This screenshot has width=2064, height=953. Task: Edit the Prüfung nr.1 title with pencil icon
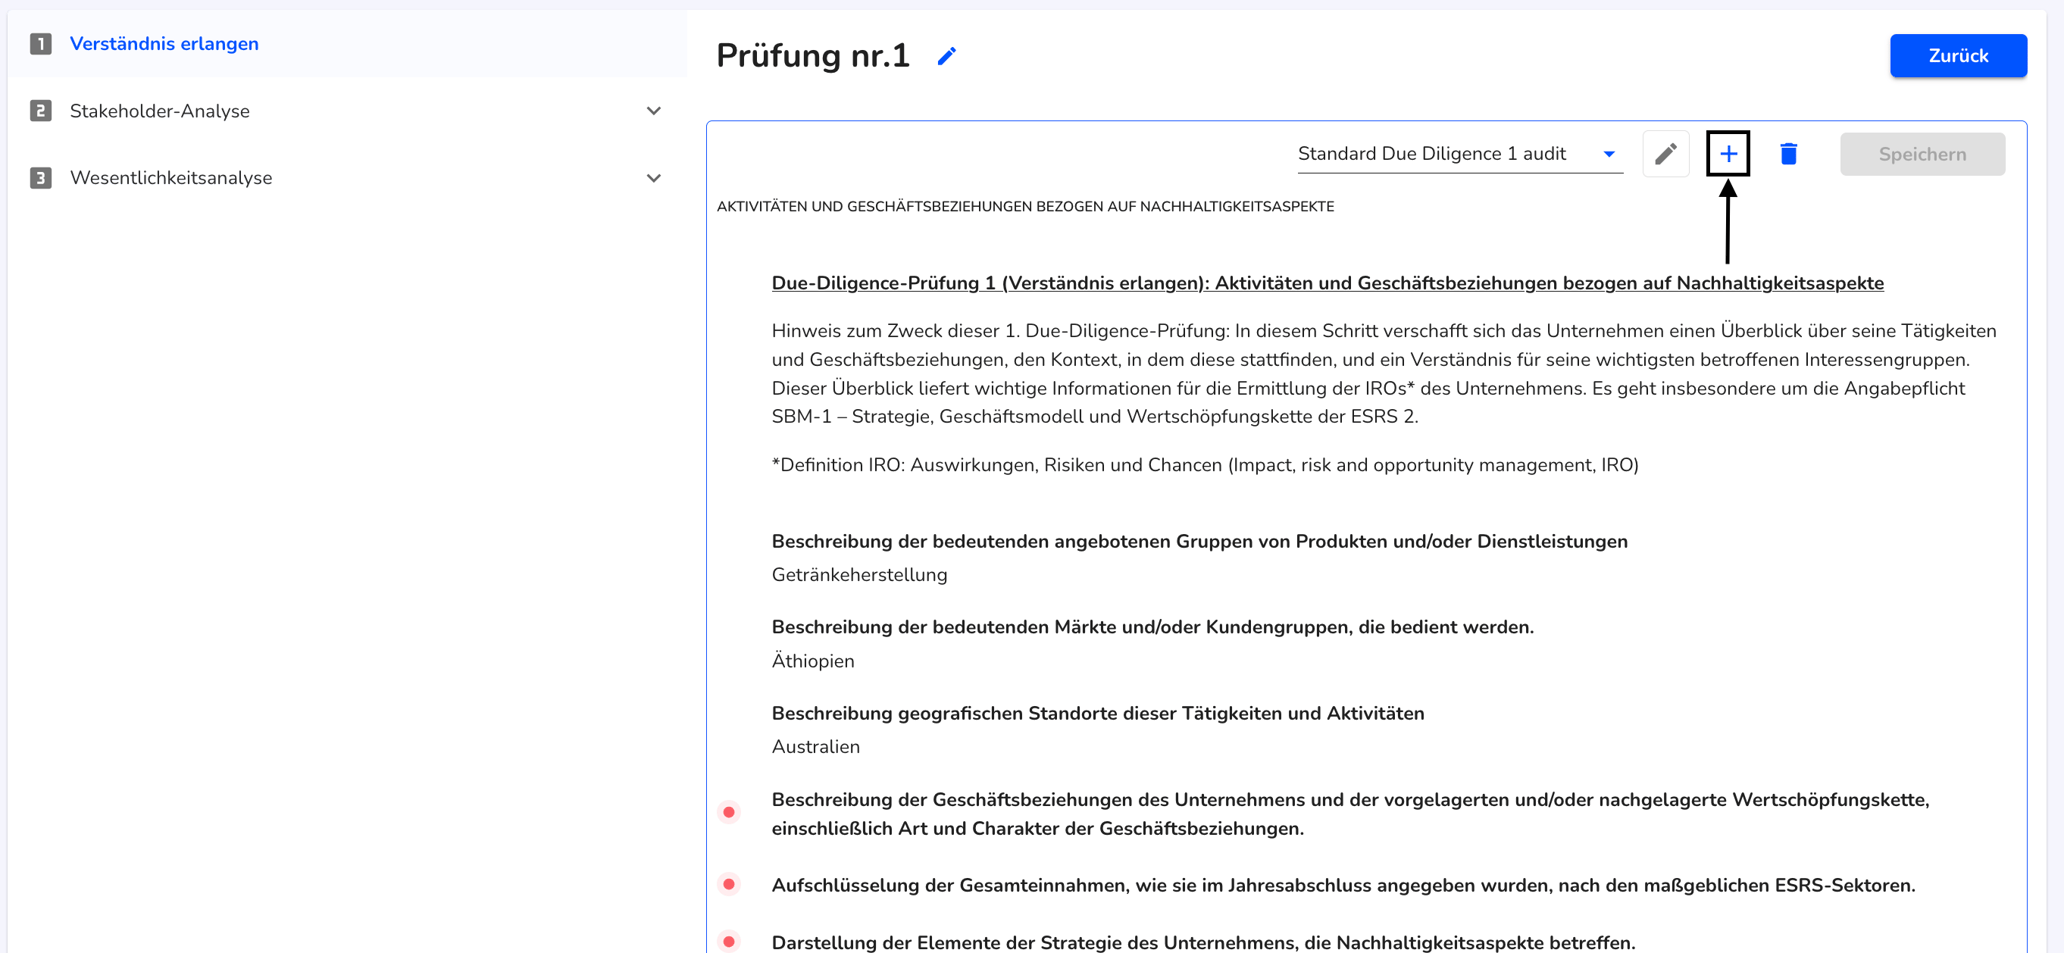coord(946,57)
